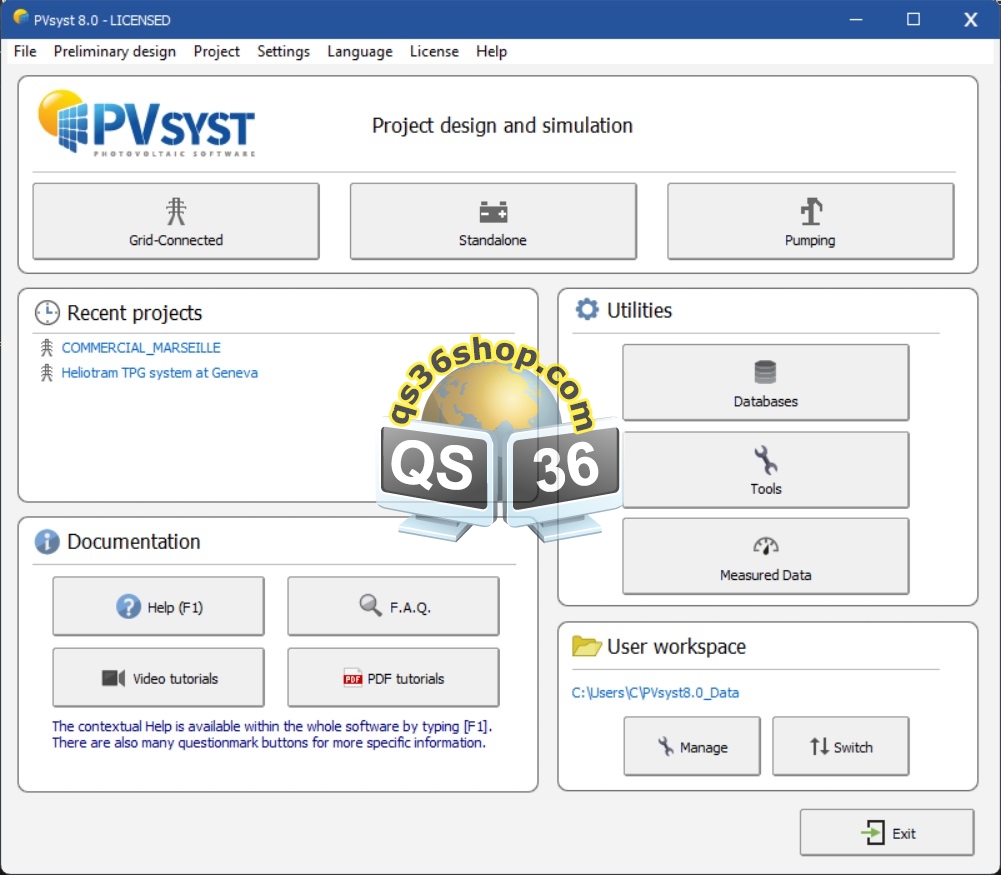Open the Help (F1) documentation button

[158, 606]
